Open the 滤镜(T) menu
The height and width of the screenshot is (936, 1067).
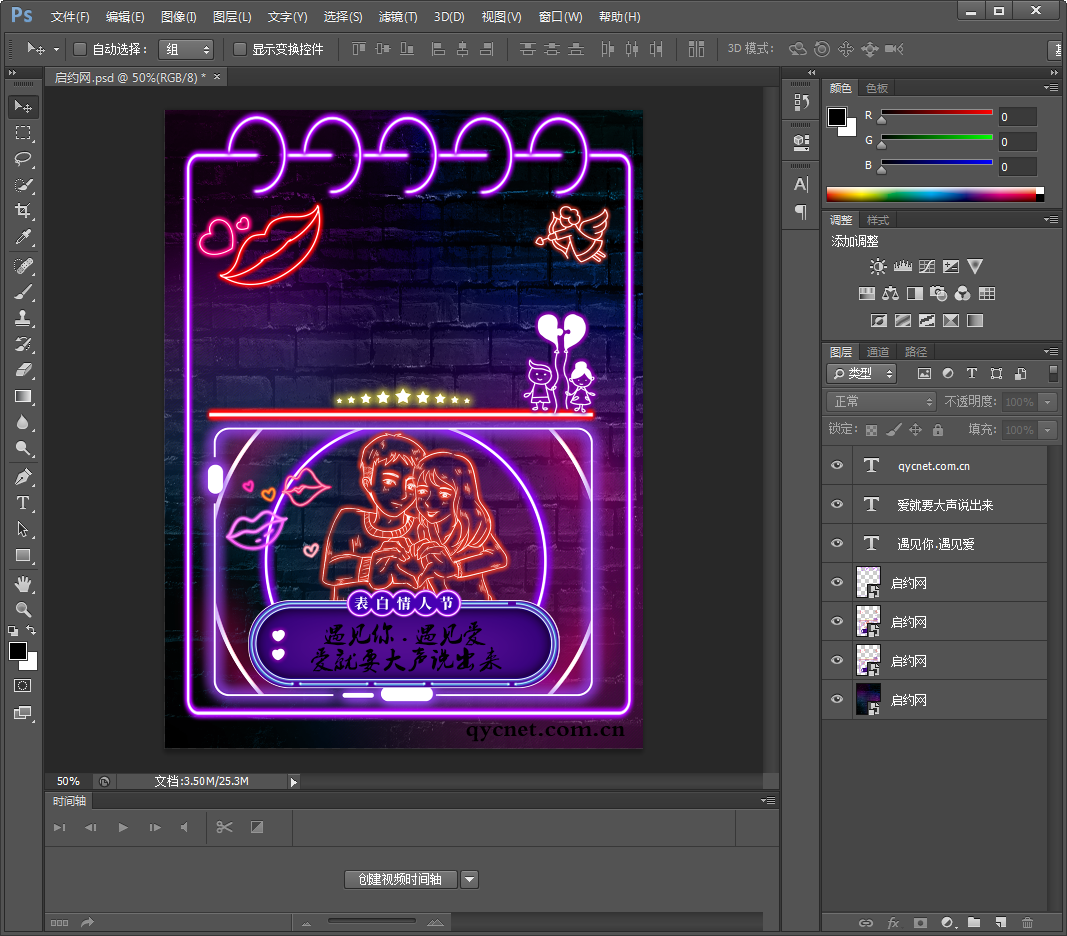tap(398, 17)
